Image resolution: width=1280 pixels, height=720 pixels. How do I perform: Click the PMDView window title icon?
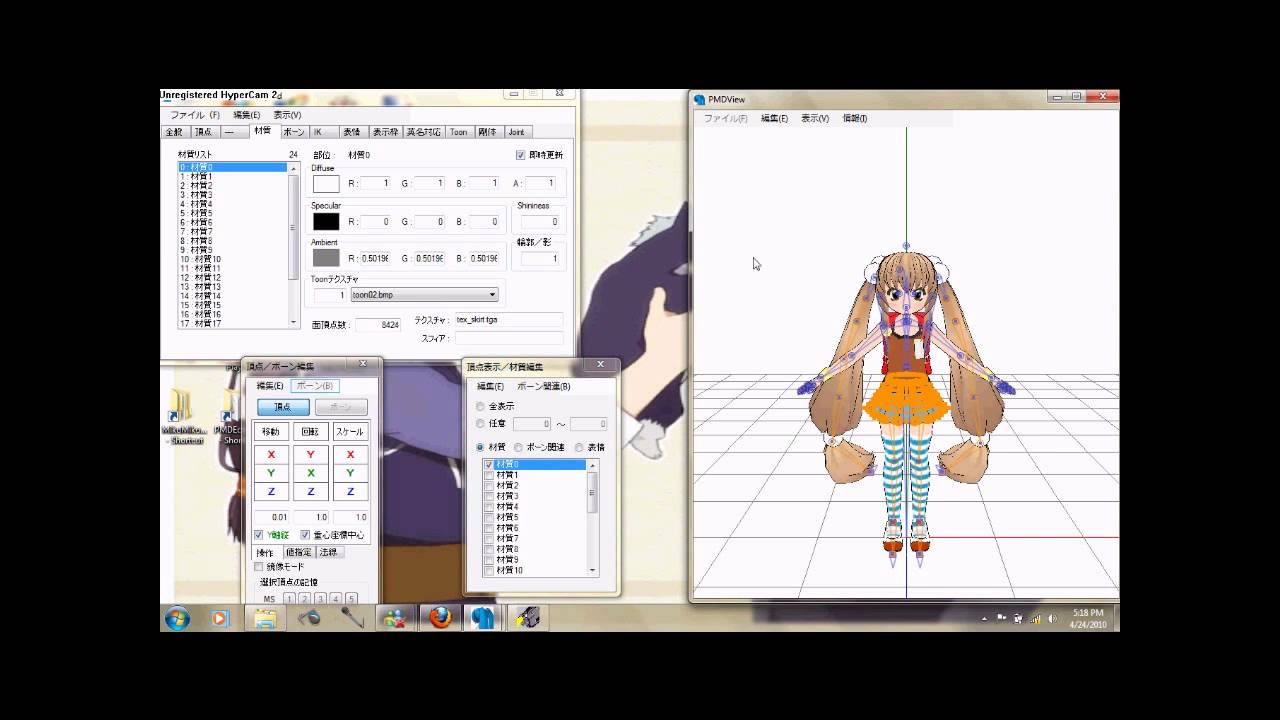point(700,99)
